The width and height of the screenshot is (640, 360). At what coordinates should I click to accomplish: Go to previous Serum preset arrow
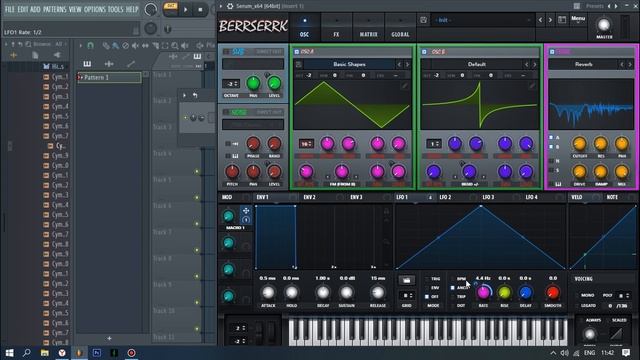tap(541, 20)
